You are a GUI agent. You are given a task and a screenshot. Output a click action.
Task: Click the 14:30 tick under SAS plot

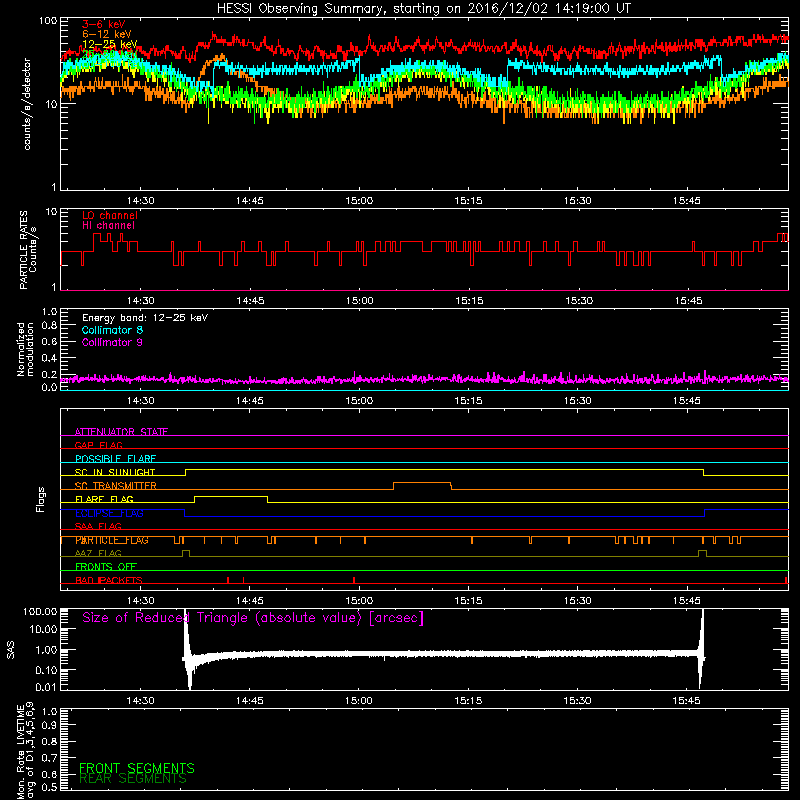[140, 701]
